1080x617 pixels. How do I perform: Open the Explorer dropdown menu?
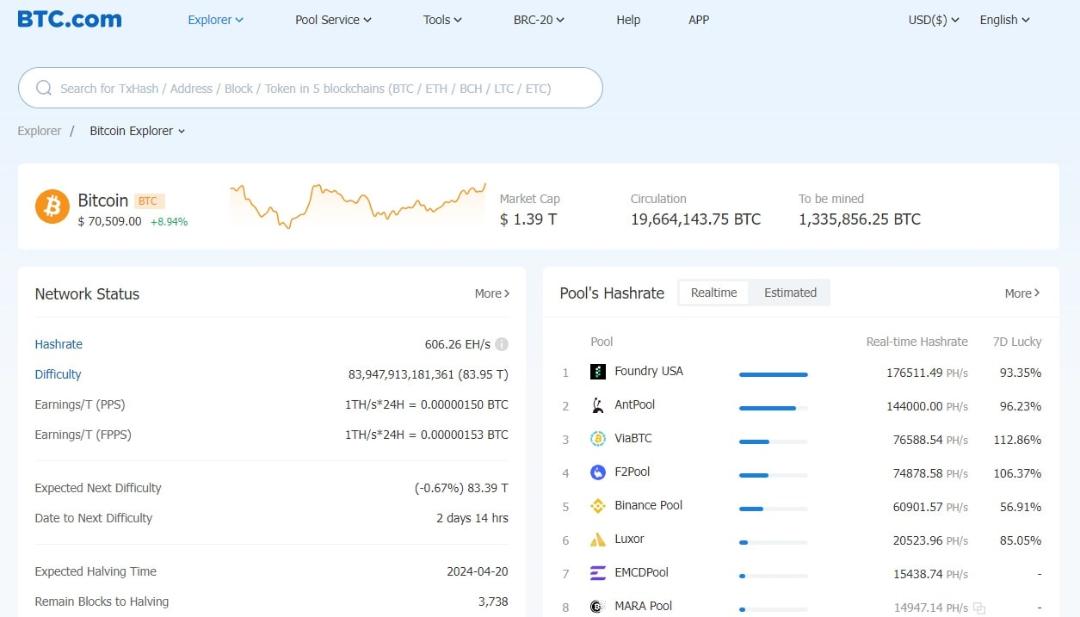(215, 20)
